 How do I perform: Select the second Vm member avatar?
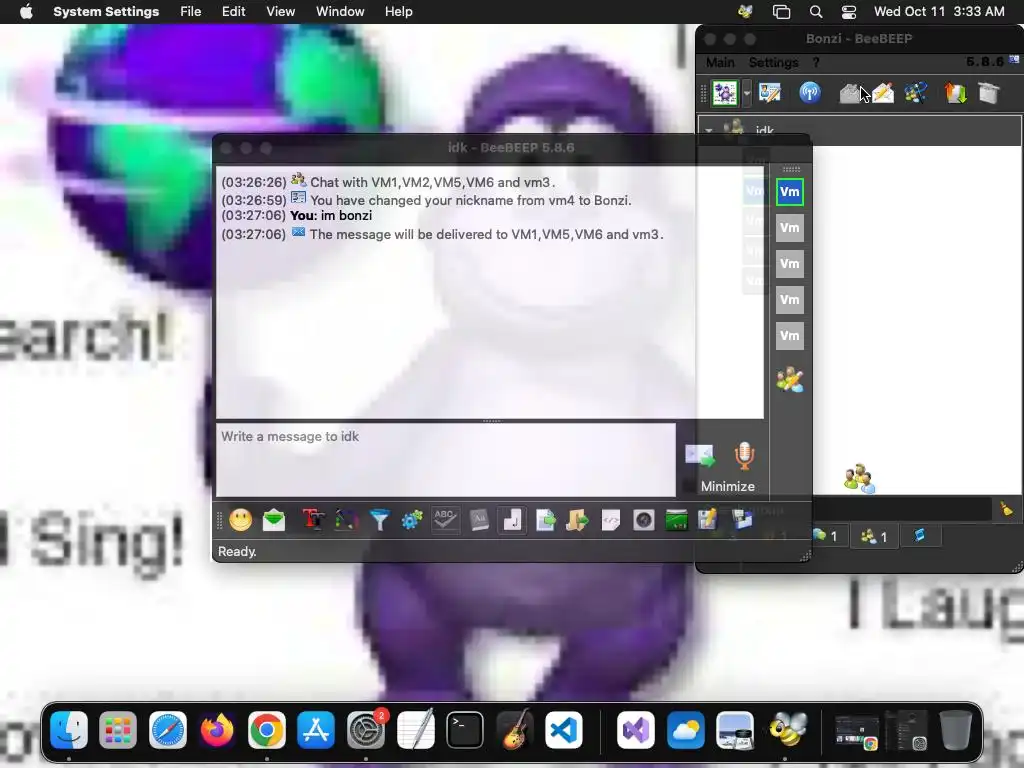(x=790, y=228)
